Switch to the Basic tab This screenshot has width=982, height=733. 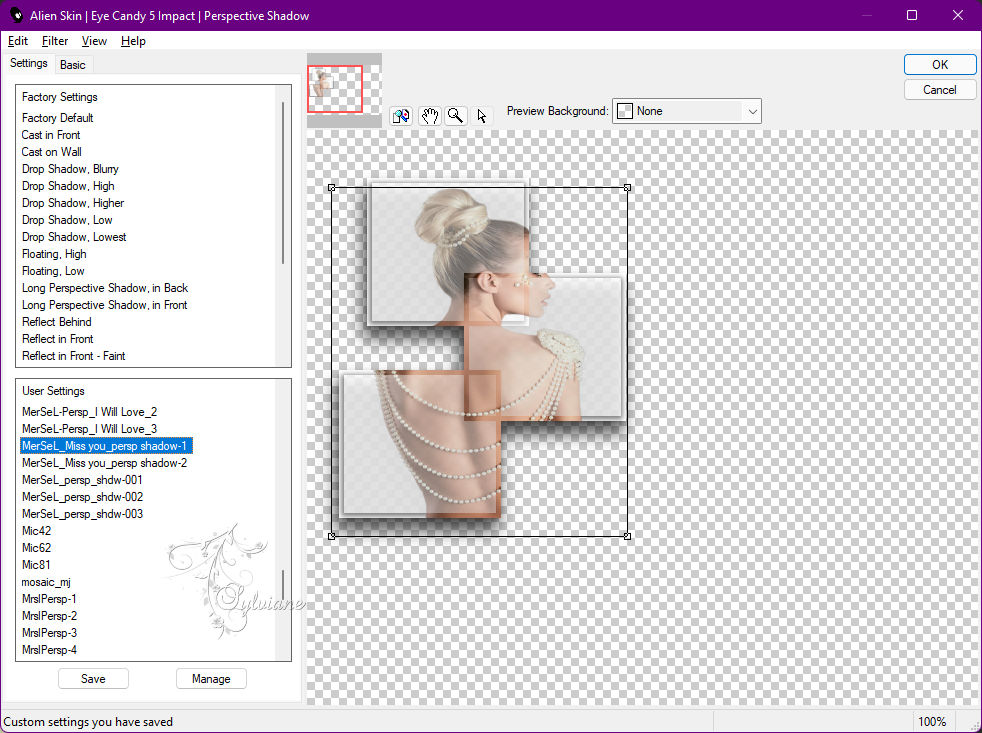click(73, 65)
